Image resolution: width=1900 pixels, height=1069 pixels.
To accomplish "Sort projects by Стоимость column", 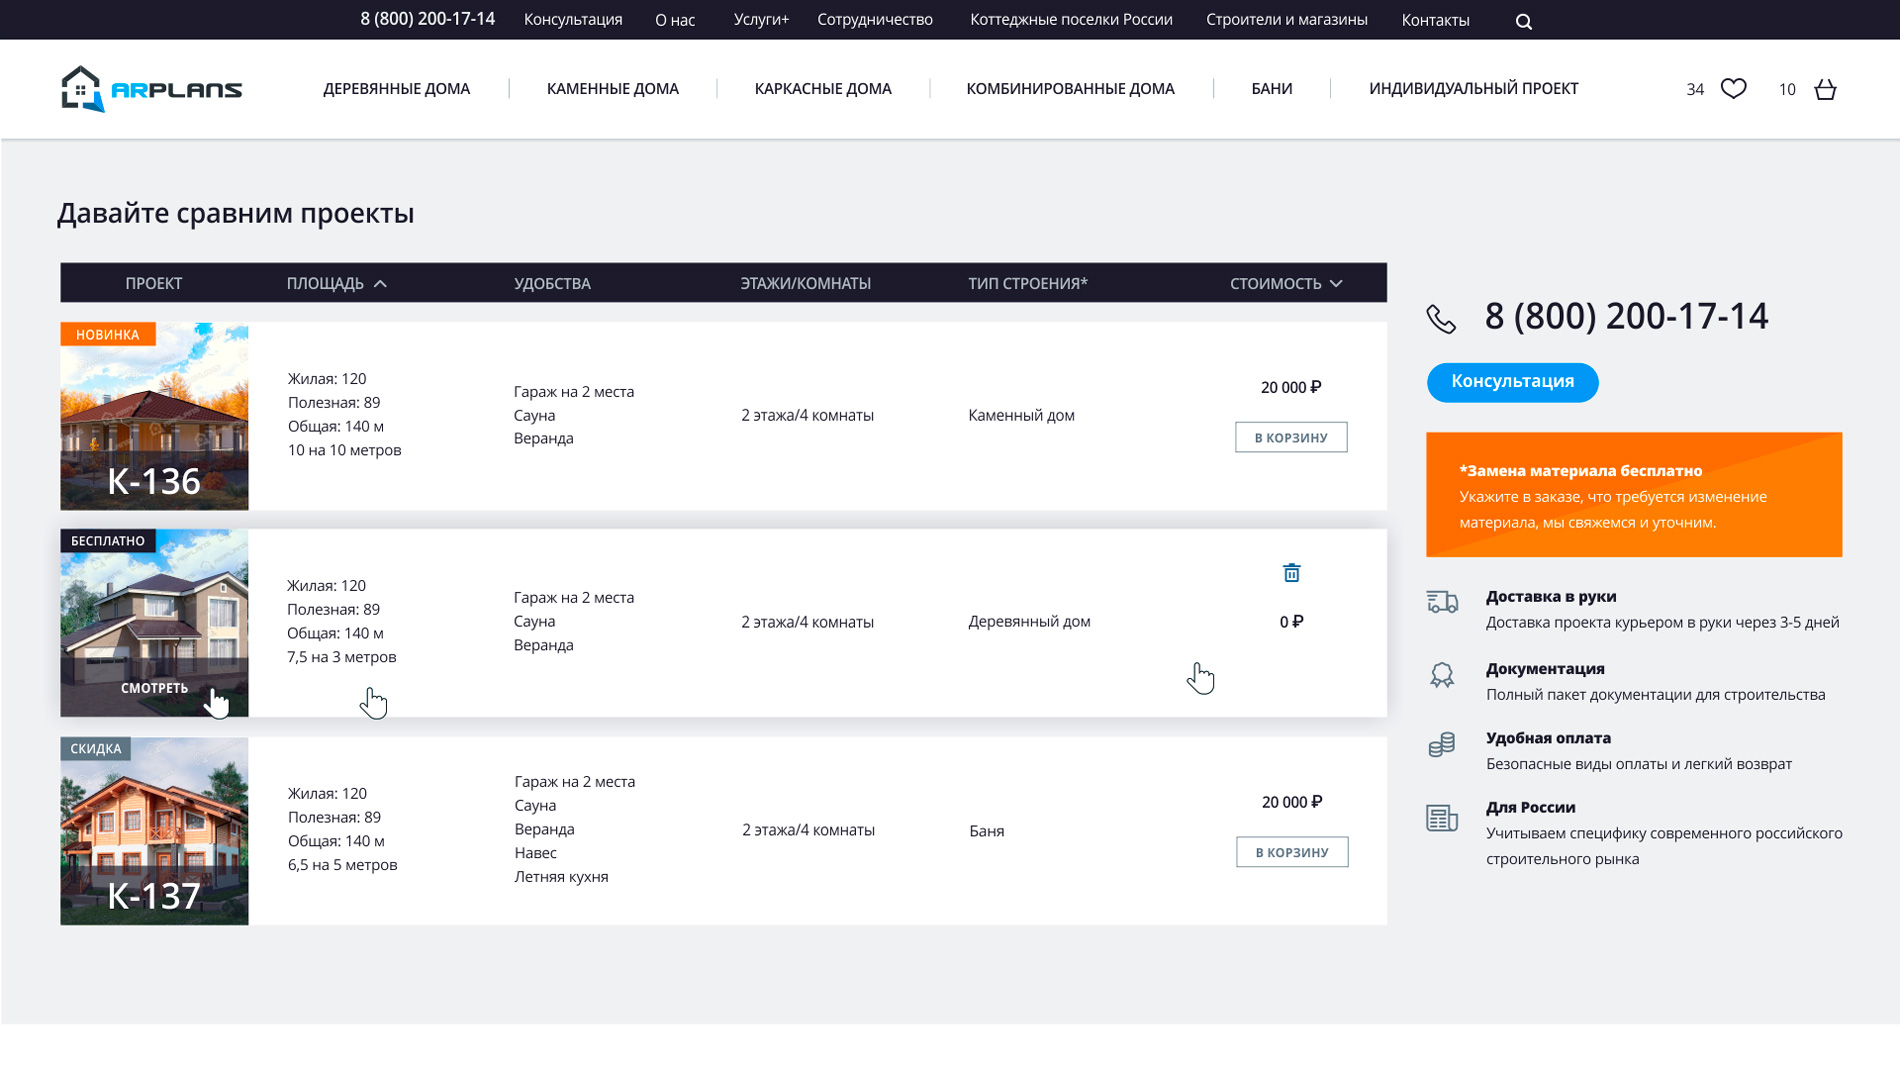I will [x=1285, y=284].
